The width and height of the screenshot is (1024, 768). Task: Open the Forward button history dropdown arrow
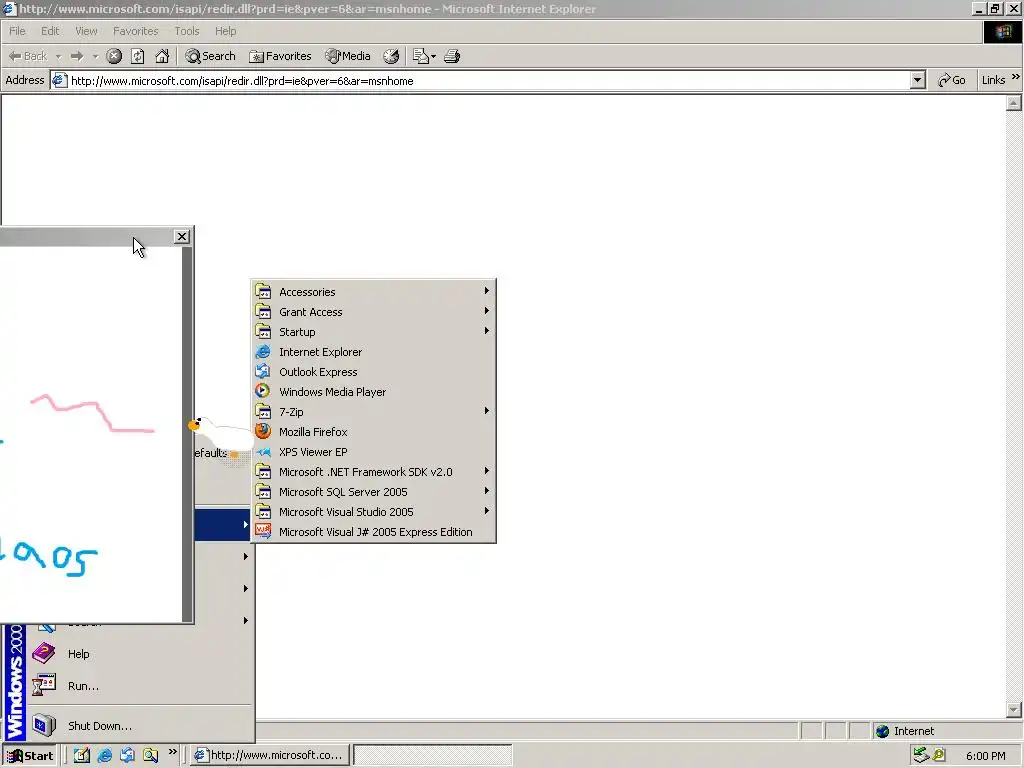(95, 56)
